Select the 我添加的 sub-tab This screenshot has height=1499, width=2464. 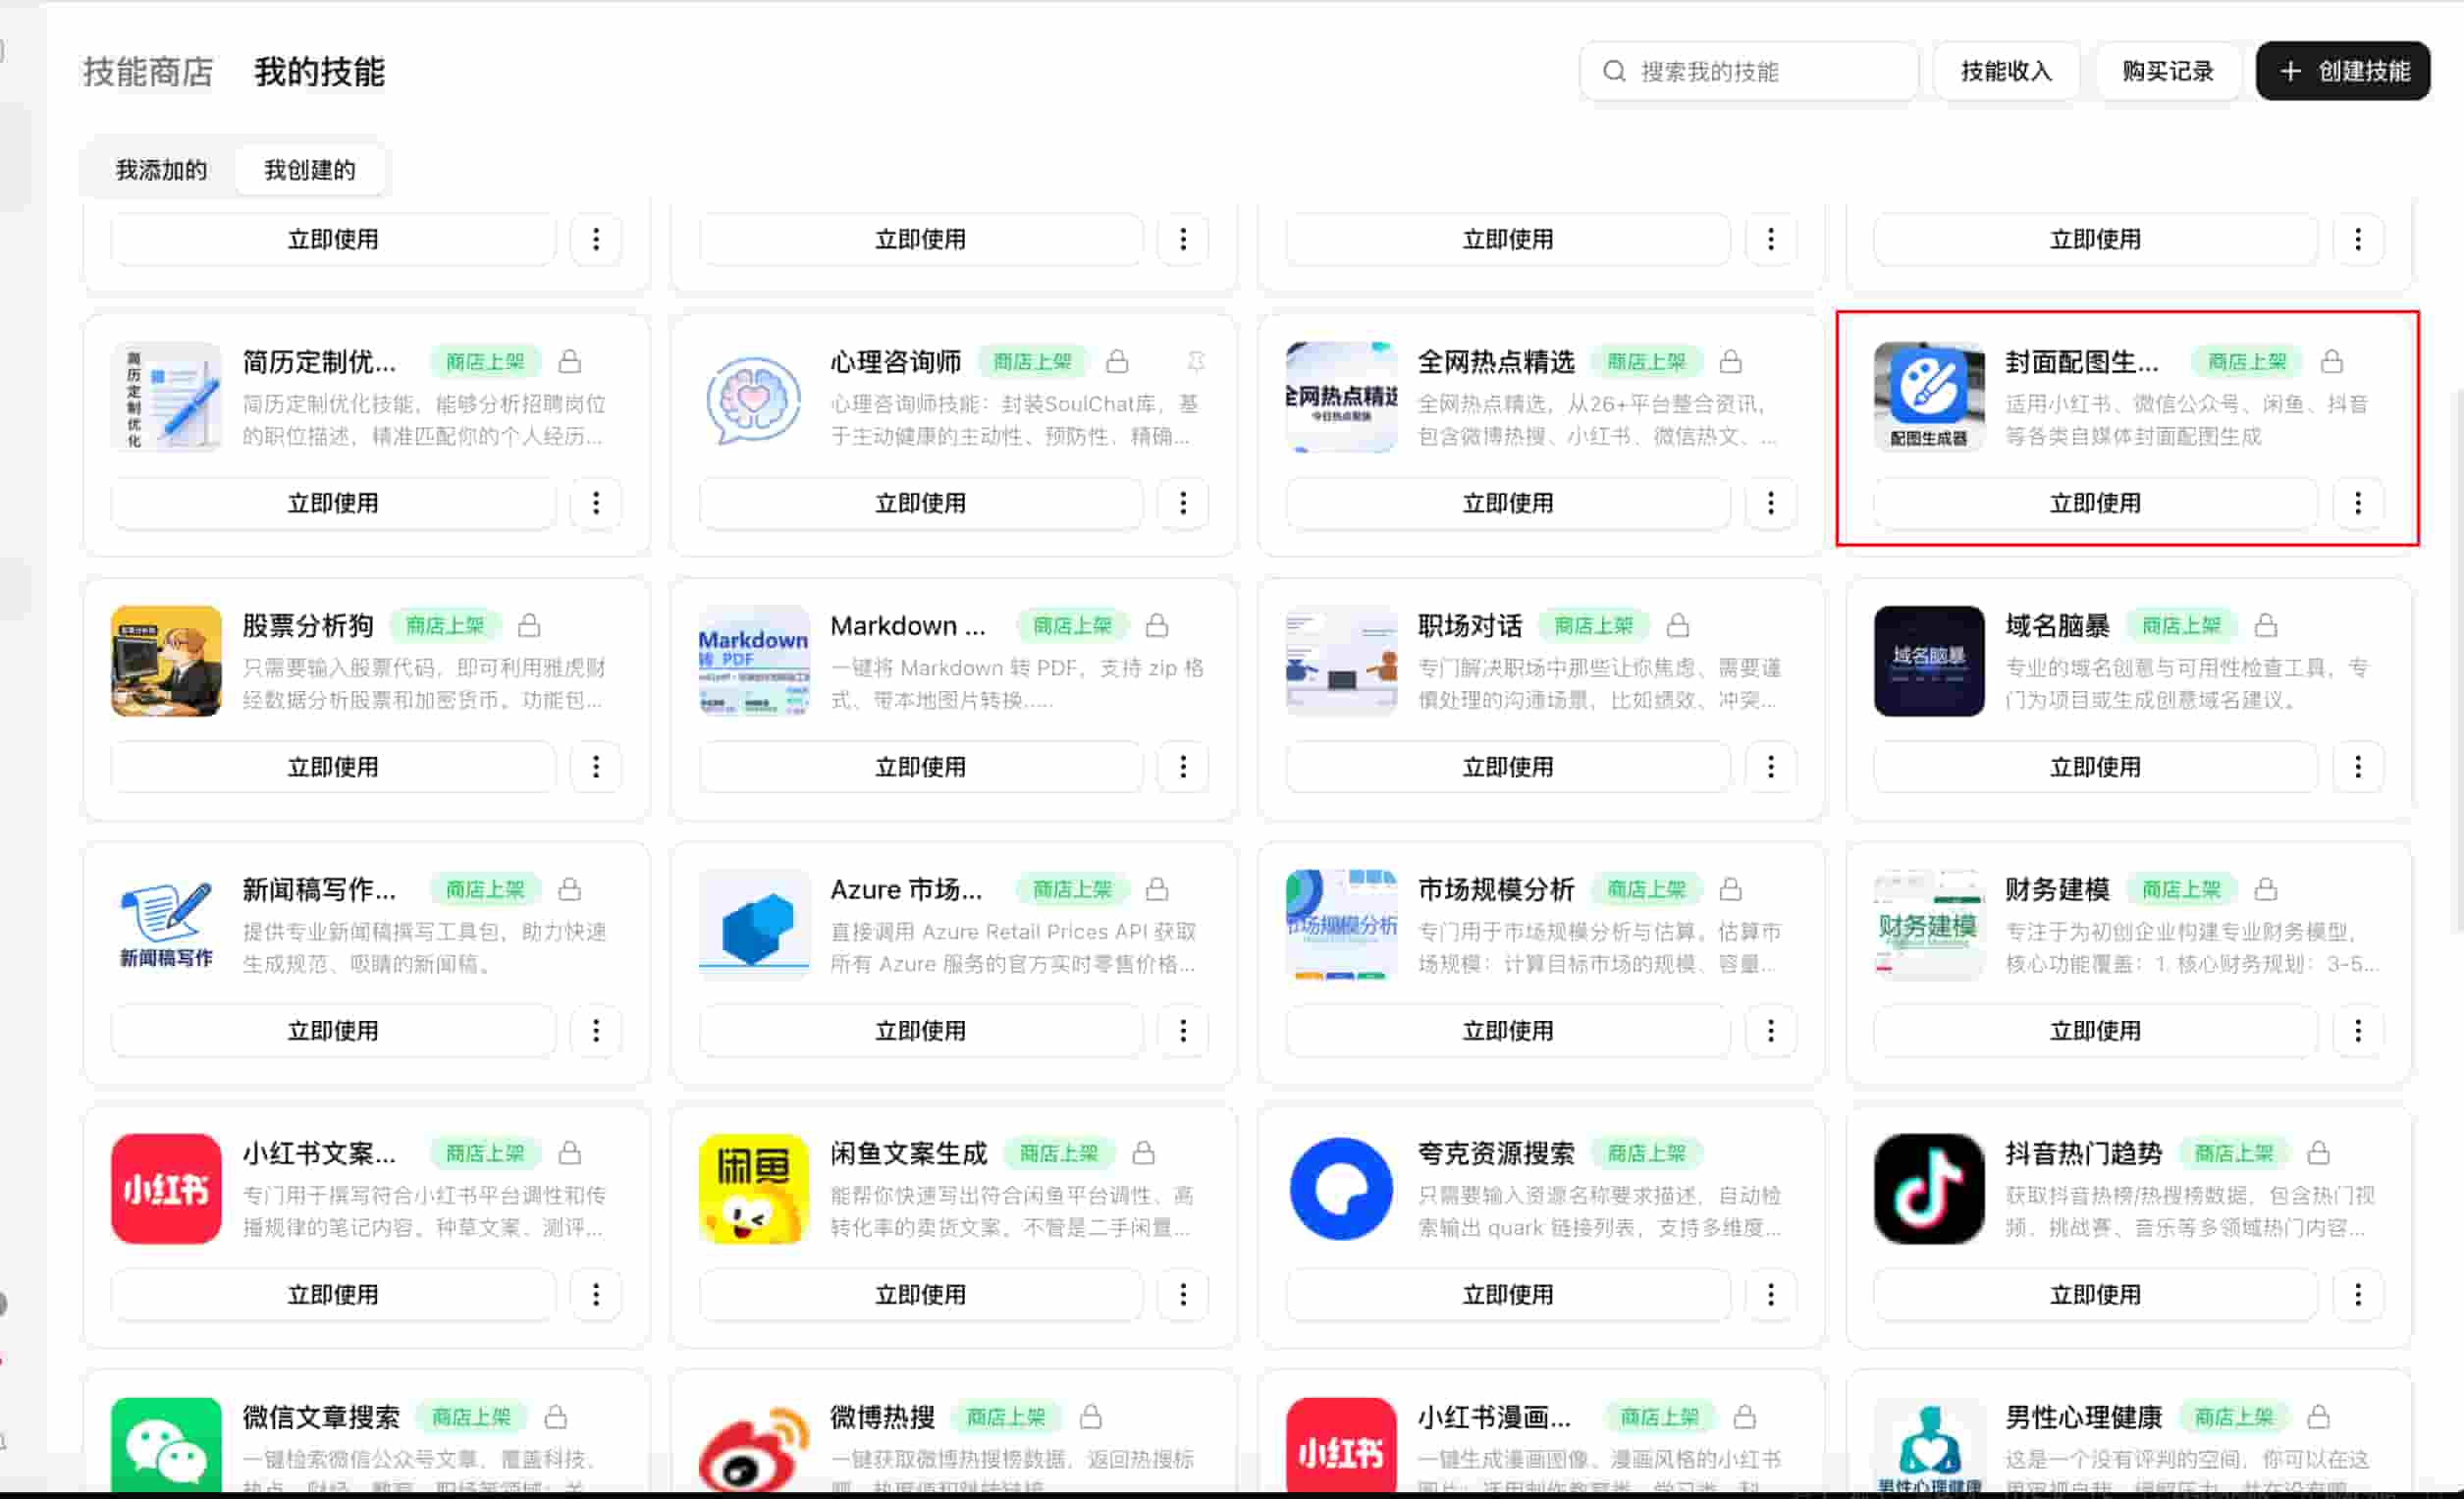tap(161, 170)
